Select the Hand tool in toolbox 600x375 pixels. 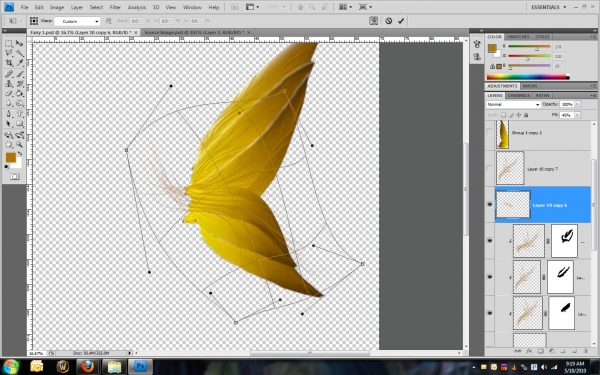click(8, 145)
